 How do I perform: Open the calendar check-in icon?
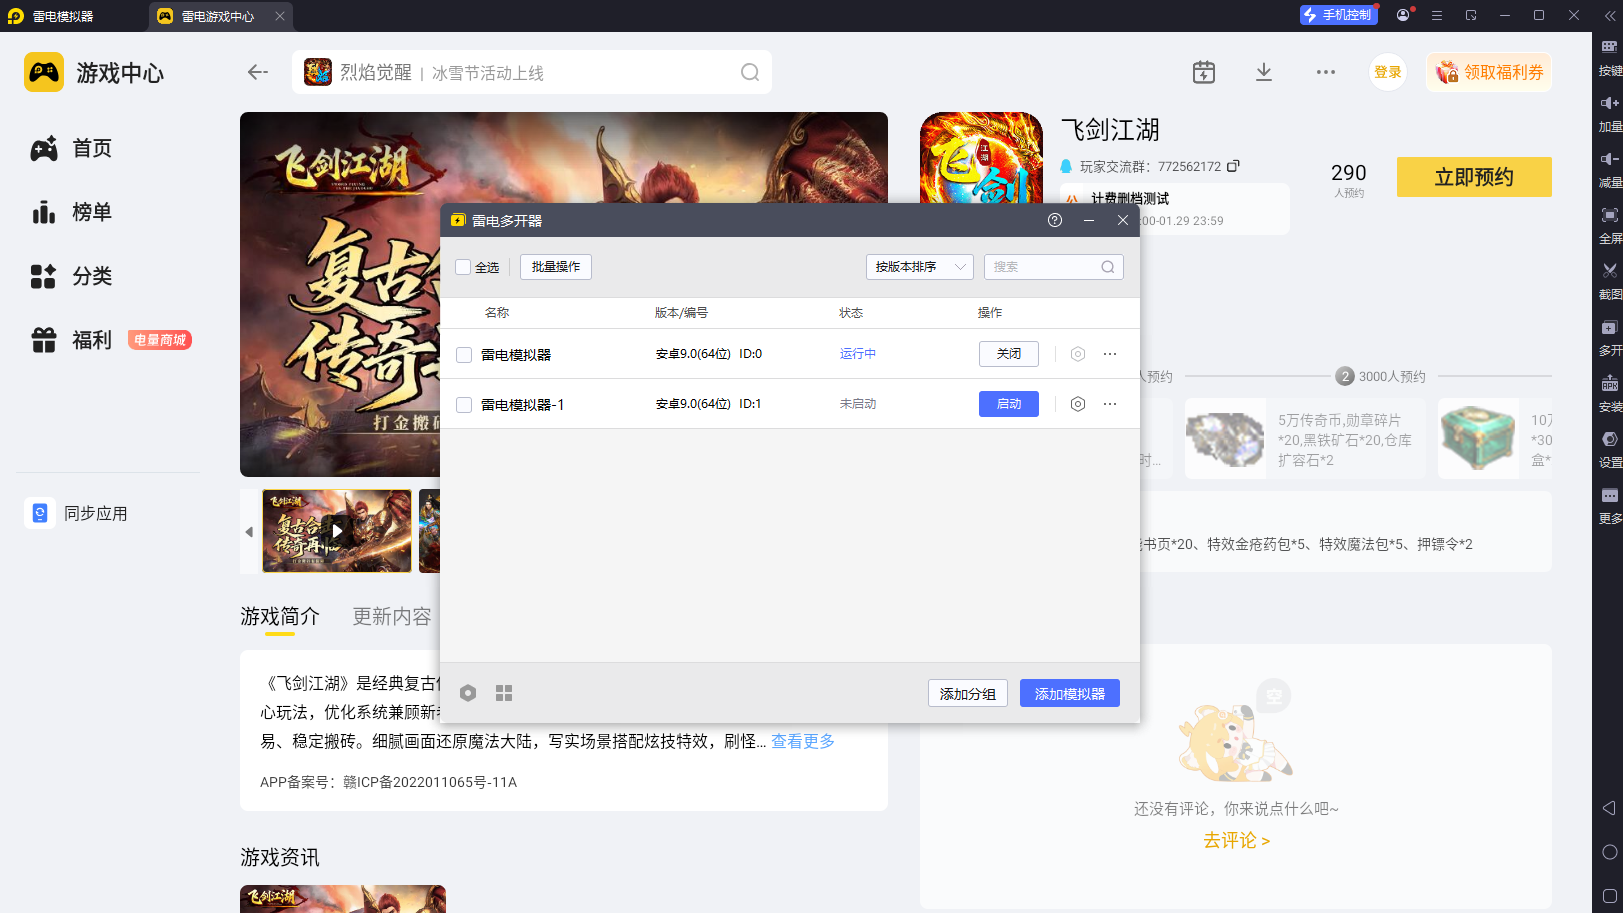tap(1204, 72)
